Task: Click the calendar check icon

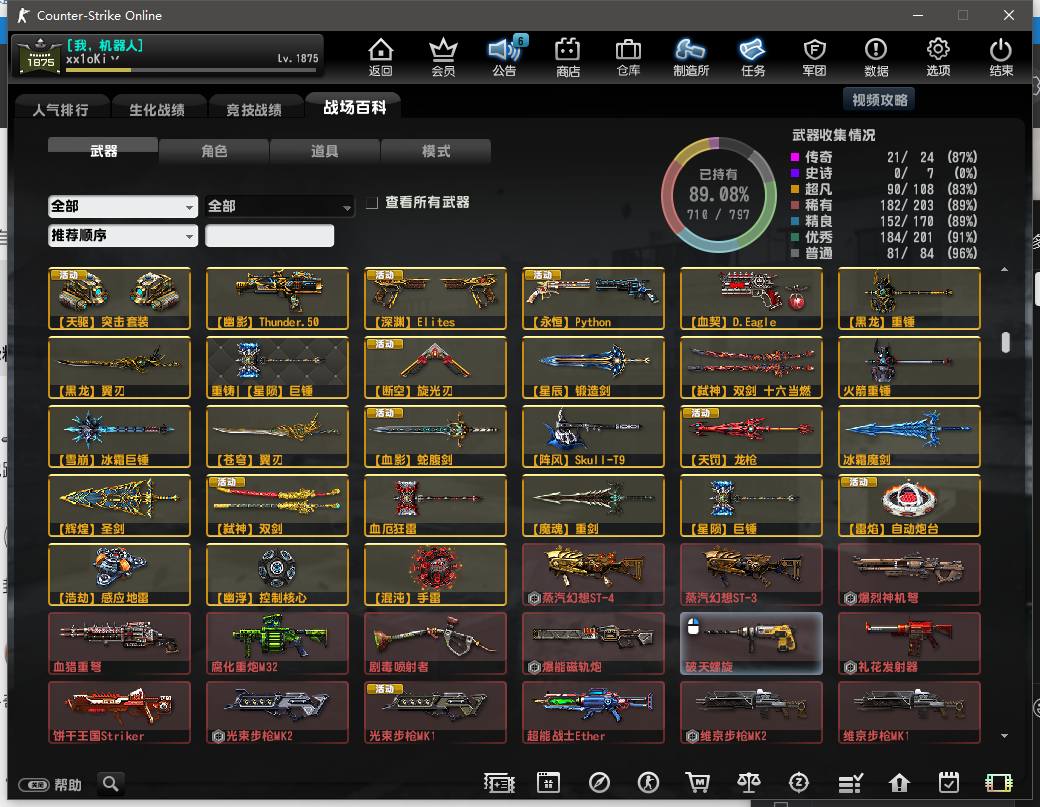Action: click(948, 783)
